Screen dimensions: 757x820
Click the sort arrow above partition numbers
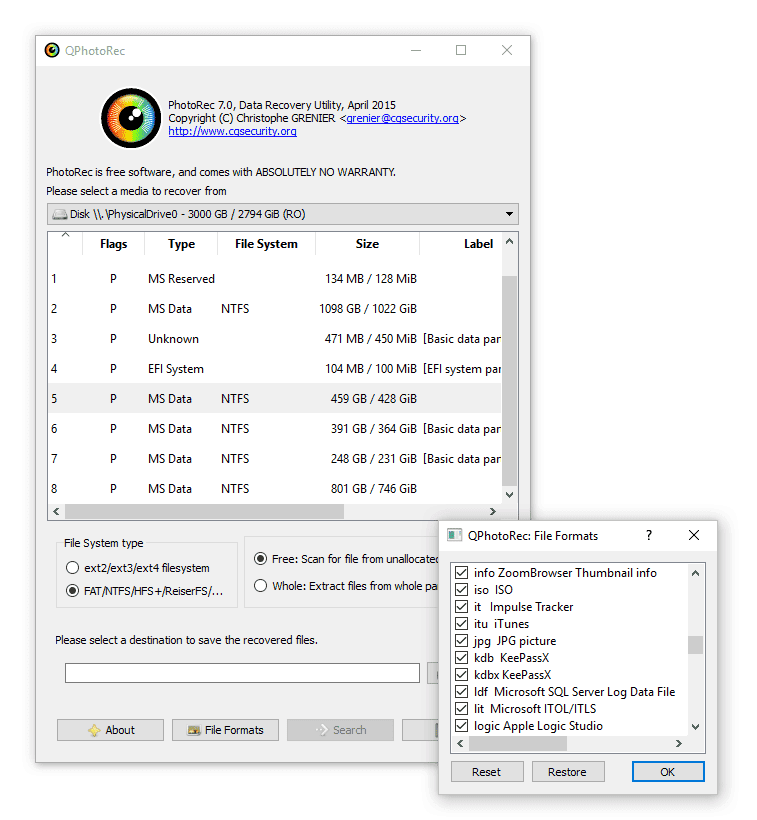66,236
